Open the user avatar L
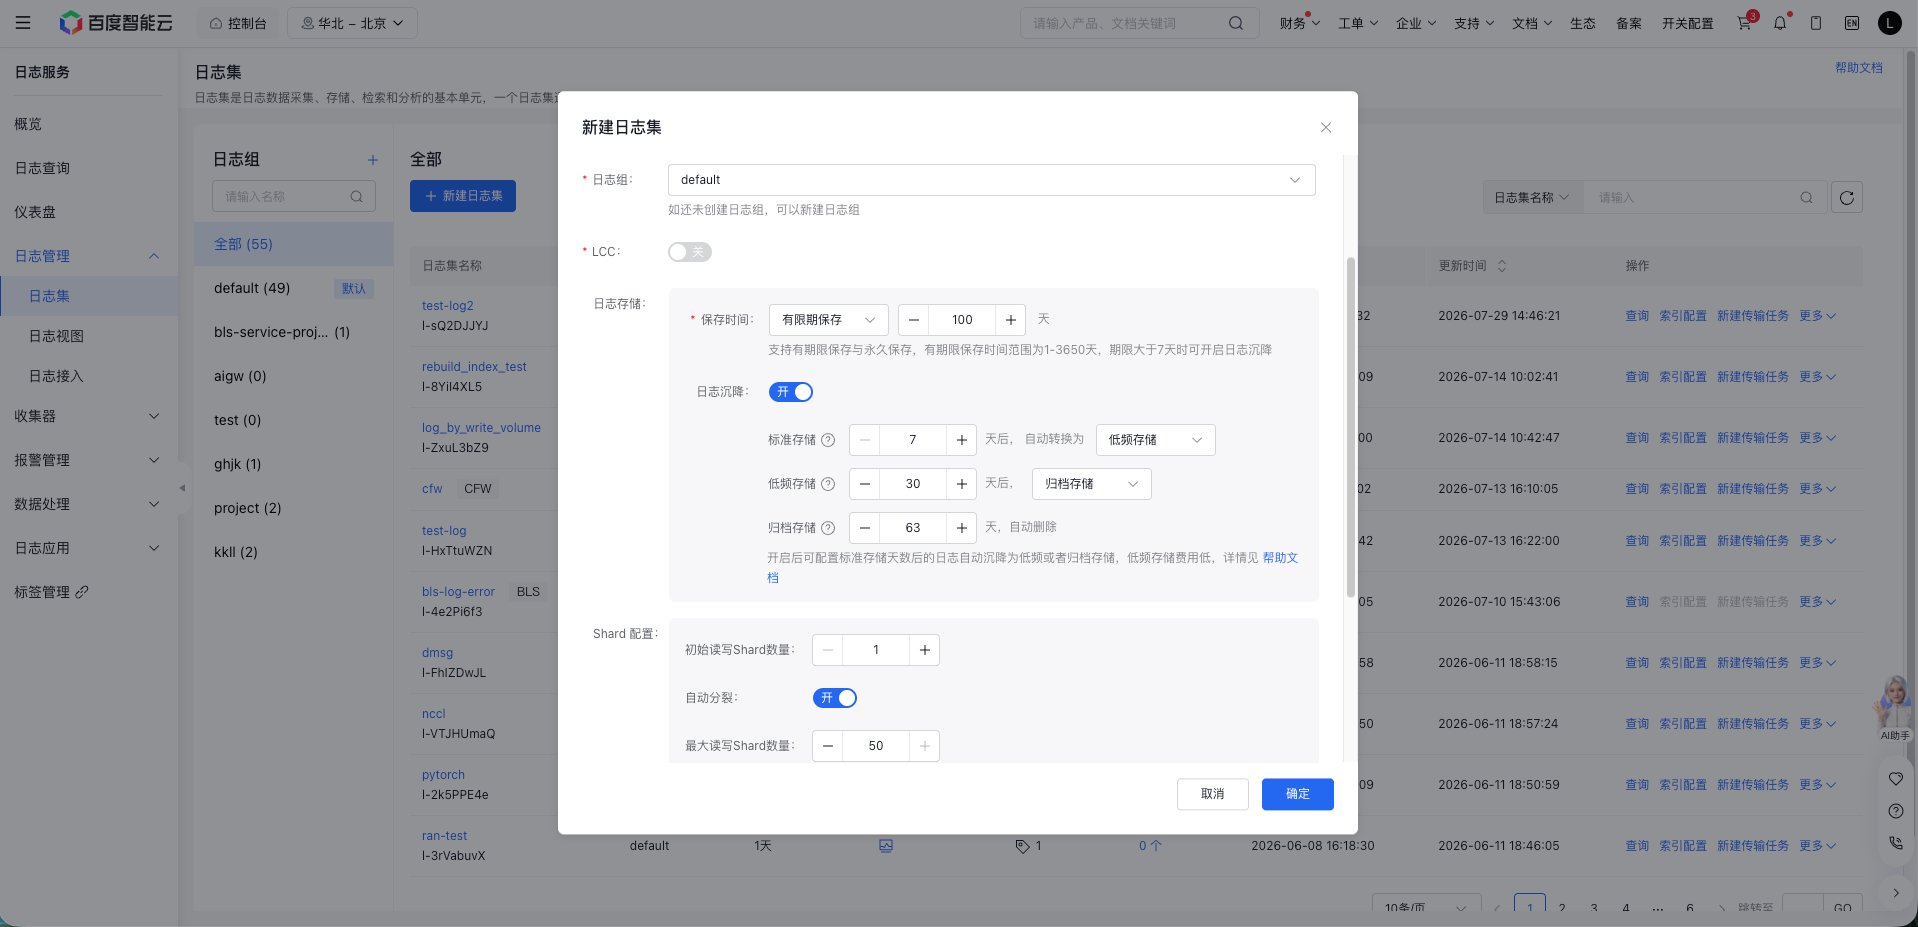This screenshot has width=1918, height=927. click(1889, 23)
